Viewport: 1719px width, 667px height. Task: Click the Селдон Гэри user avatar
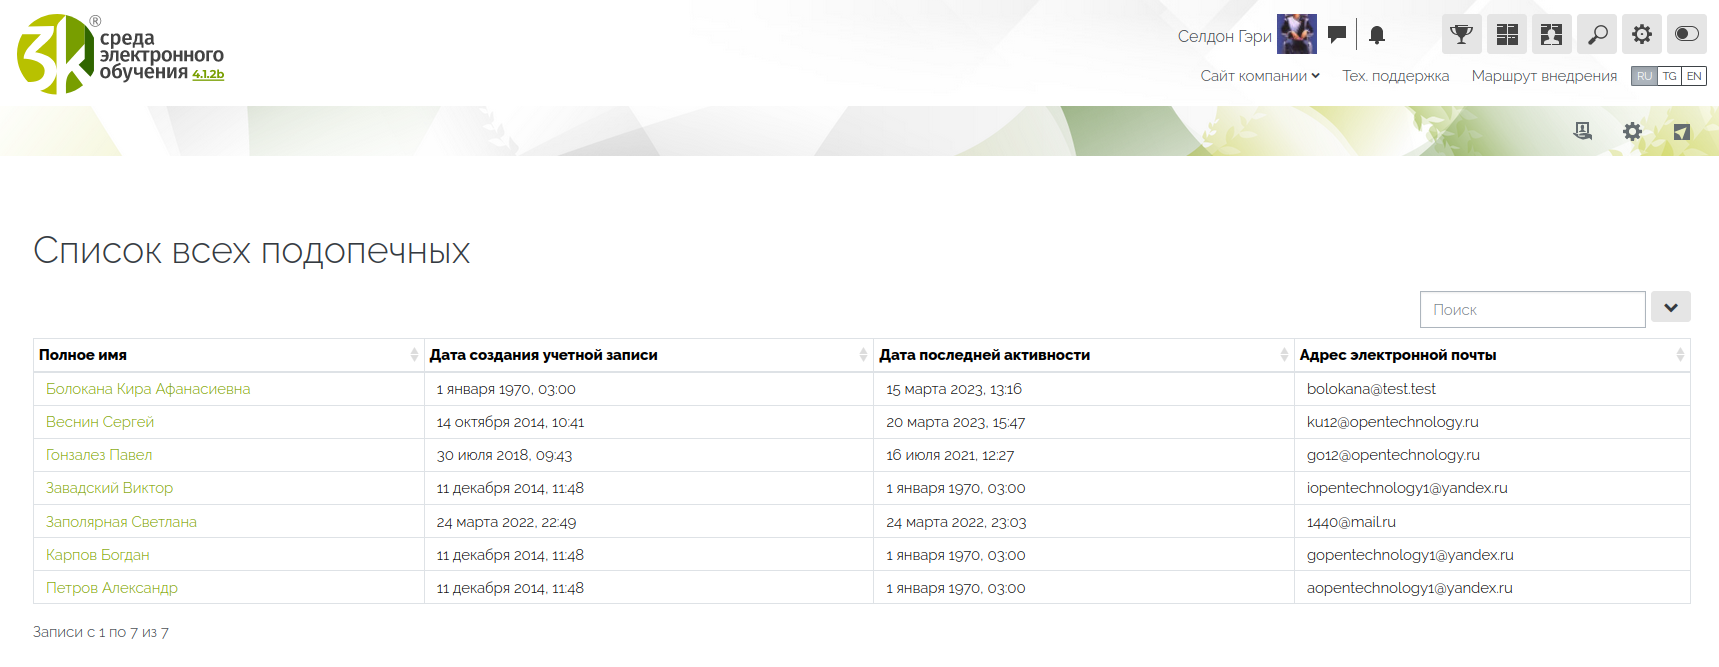[1297, 35]
